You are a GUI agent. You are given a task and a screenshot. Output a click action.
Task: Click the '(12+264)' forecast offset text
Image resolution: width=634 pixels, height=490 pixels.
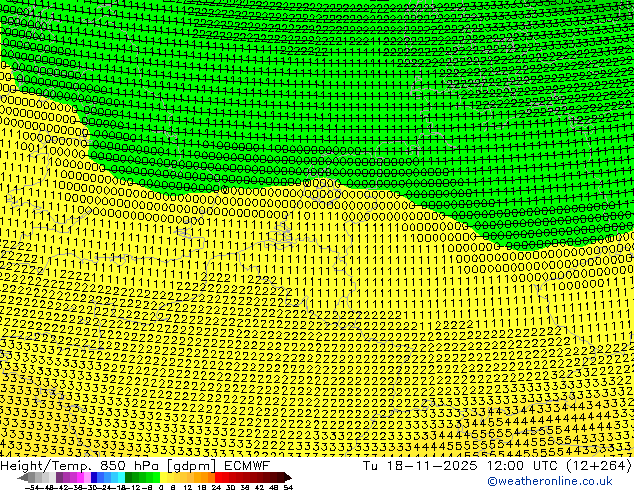click(x=601, y=466)
